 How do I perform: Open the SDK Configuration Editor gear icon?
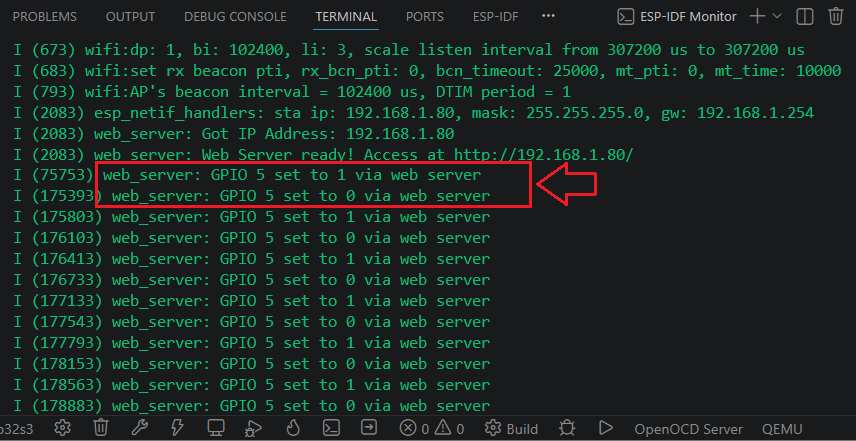pos(63,428)
